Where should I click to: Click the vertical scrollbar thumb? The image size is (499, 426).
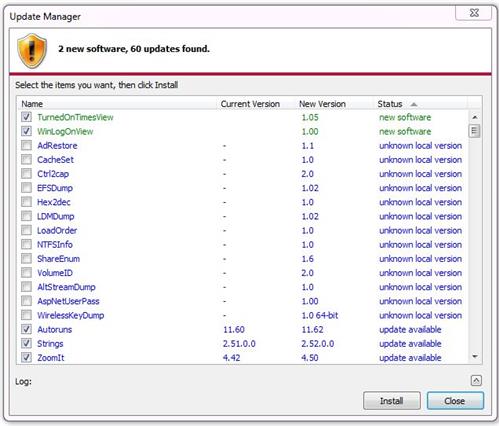[x=475, y=131]
